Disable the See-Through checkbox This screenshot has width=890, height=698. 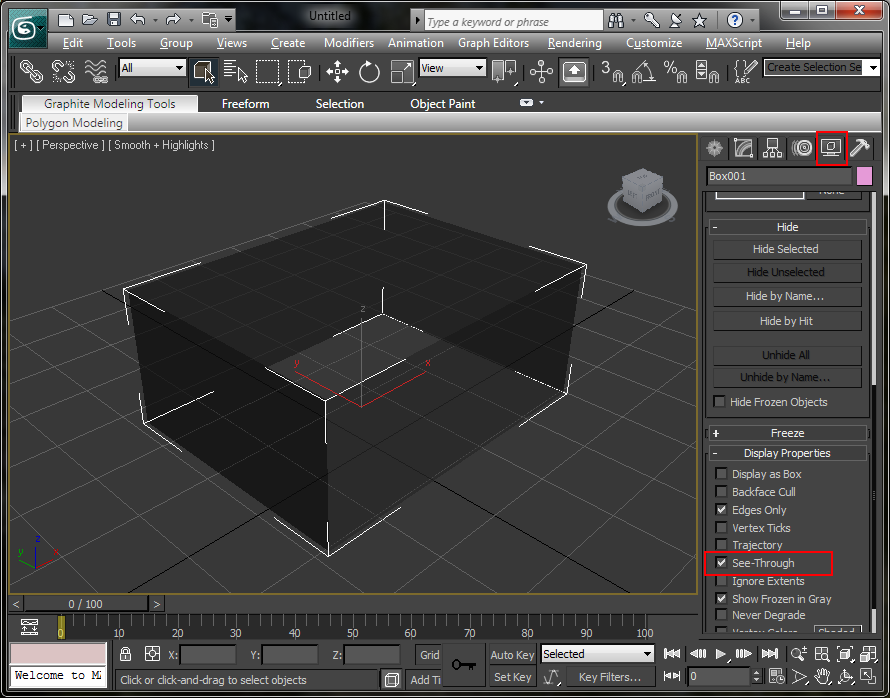tap(722, 563)
